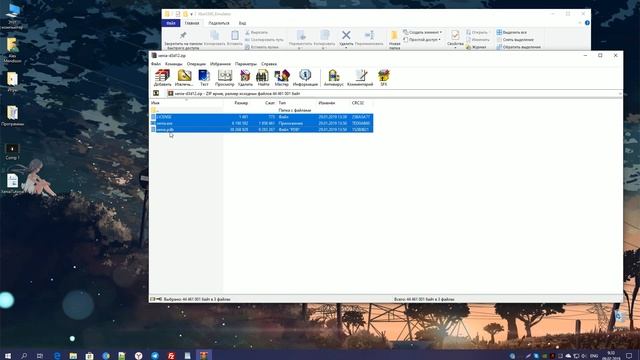Image resolution: width=640 pixels, height=360 pixels.
Task: Click the active WinRAR taskbar icon
Action: coord(204,356)
